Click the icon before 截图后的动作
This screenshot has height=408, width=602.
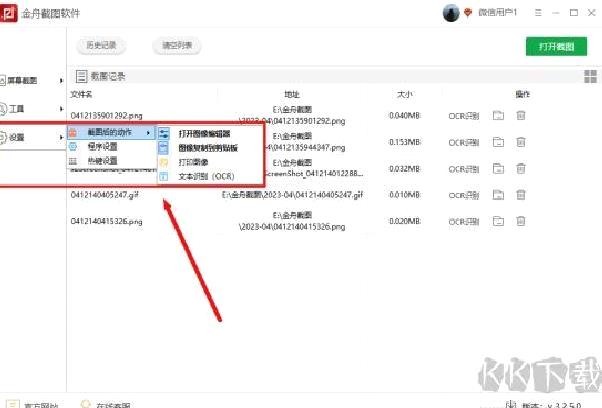click(73, 132)
